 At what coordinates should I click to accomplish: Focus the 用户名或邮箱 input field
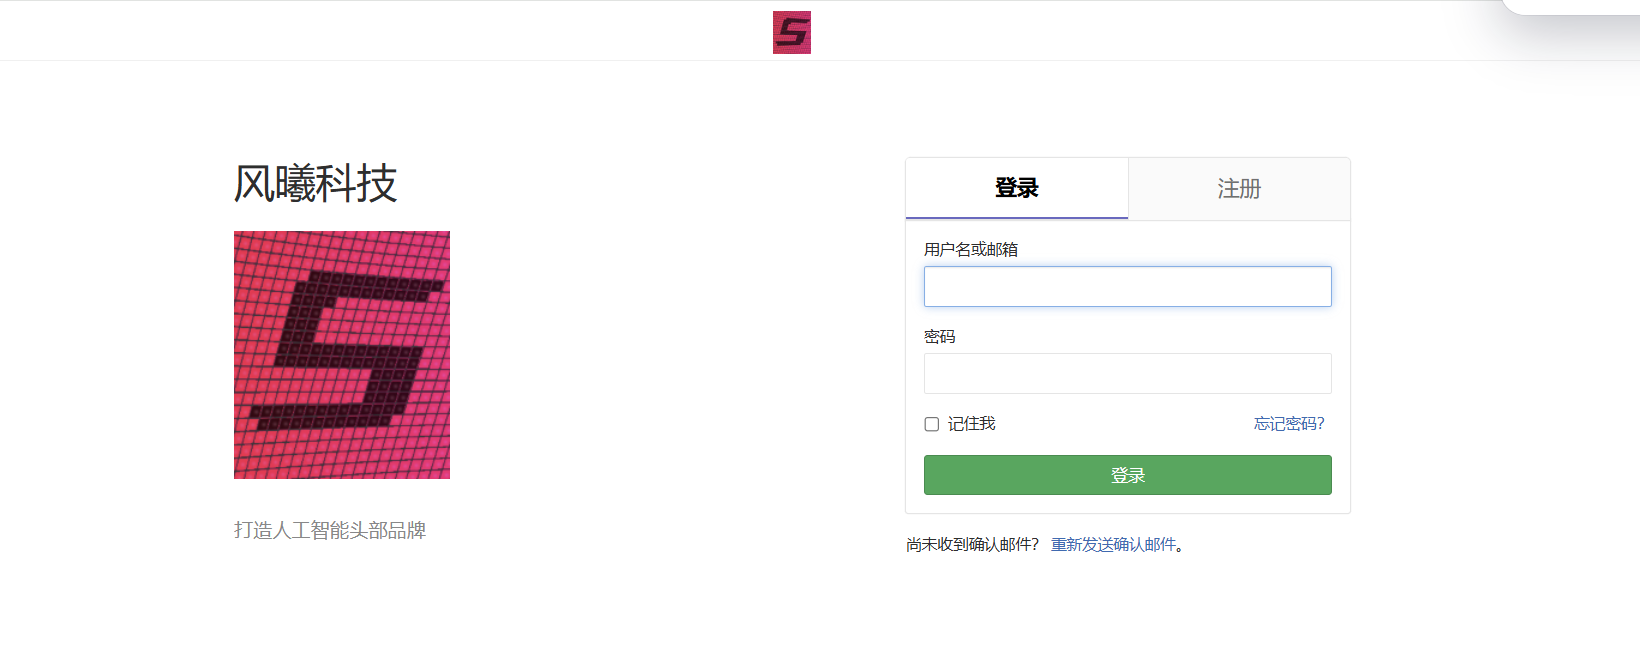[x=1128, y=287]
